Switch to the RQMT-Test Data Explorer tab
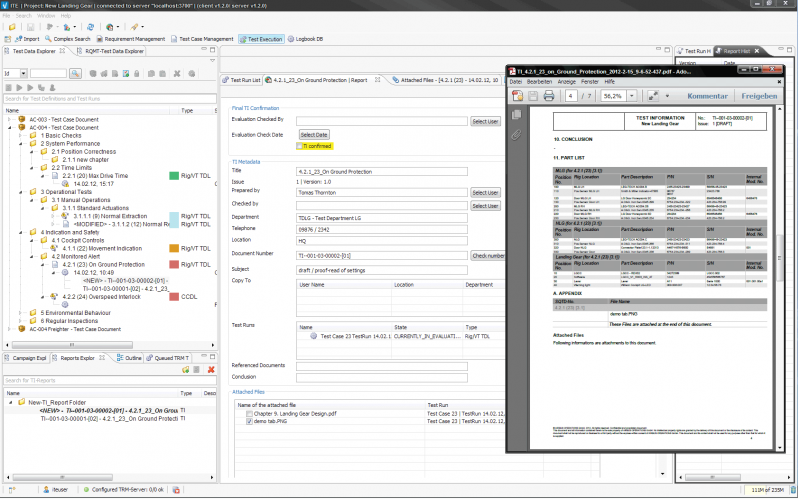Image resolution: width=800 pixels, height=499 pixels. [x=110, y=51]
